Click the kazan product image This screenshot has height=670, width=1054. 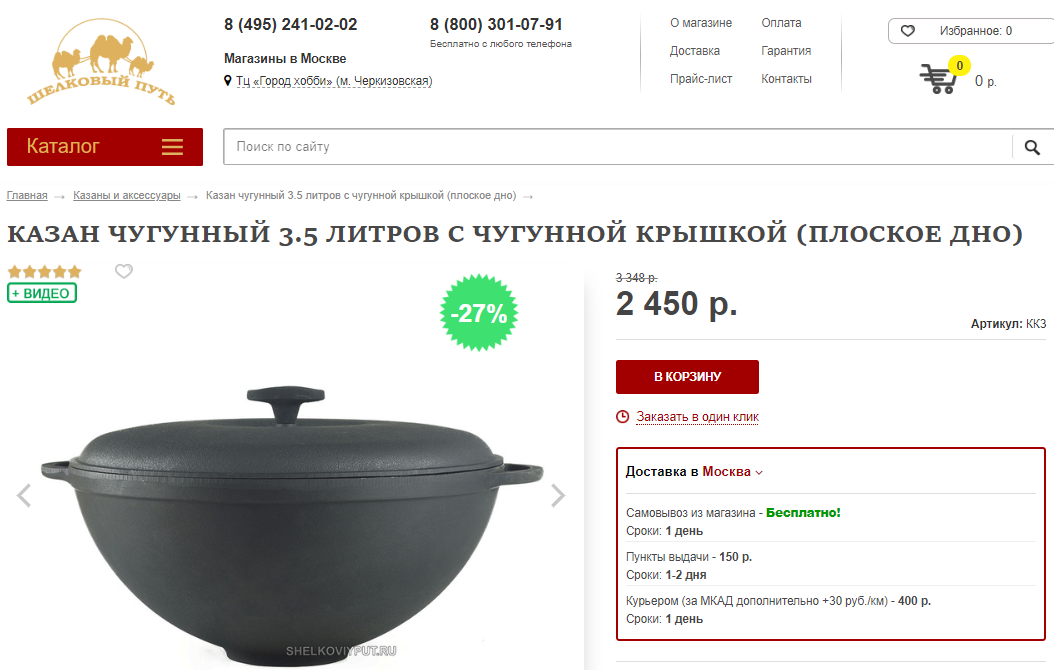pyautogui.click(x=292, y=524)
